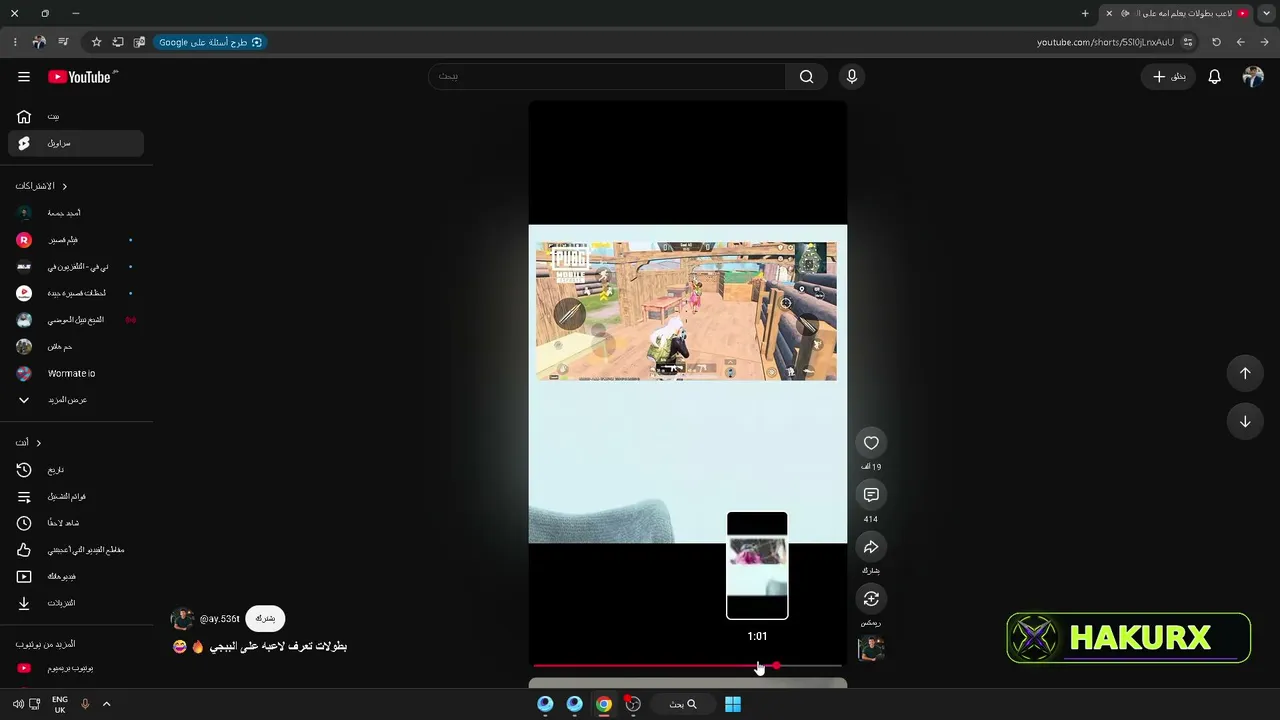Open Chrome from the taskbar

pyautogui.click(x=604, y=704)
